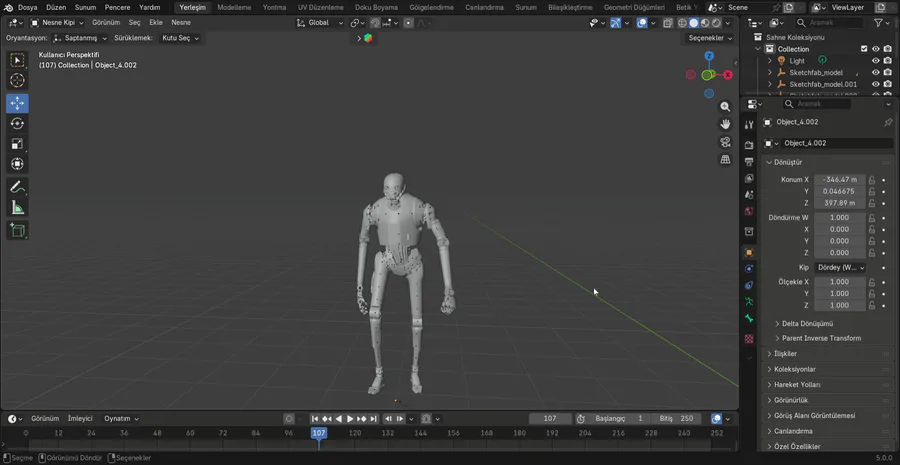Open Seçenekler options dropdown
900x465 pixels.
(x=710, y=38)
